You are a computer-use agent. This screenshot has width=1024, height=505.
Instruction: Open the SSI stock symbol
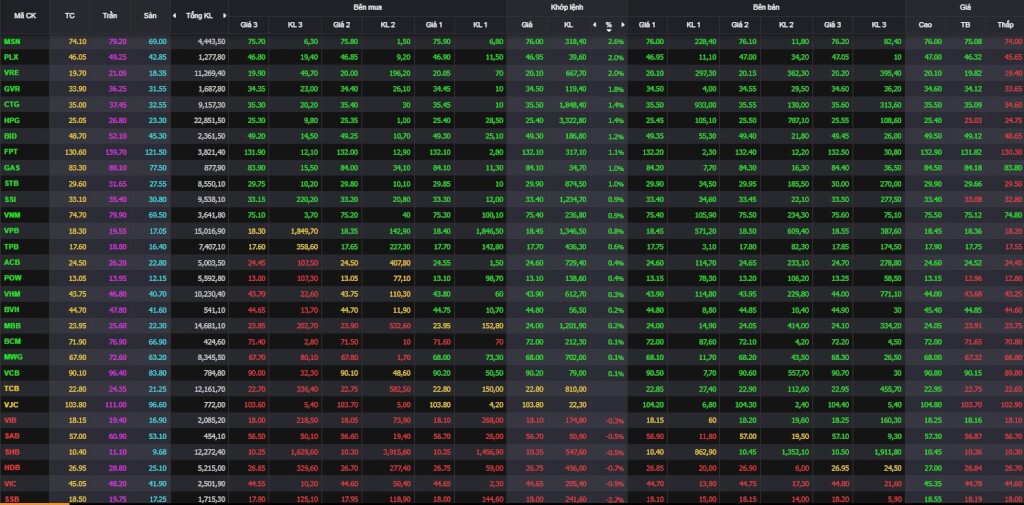click(x=10, y=199)
